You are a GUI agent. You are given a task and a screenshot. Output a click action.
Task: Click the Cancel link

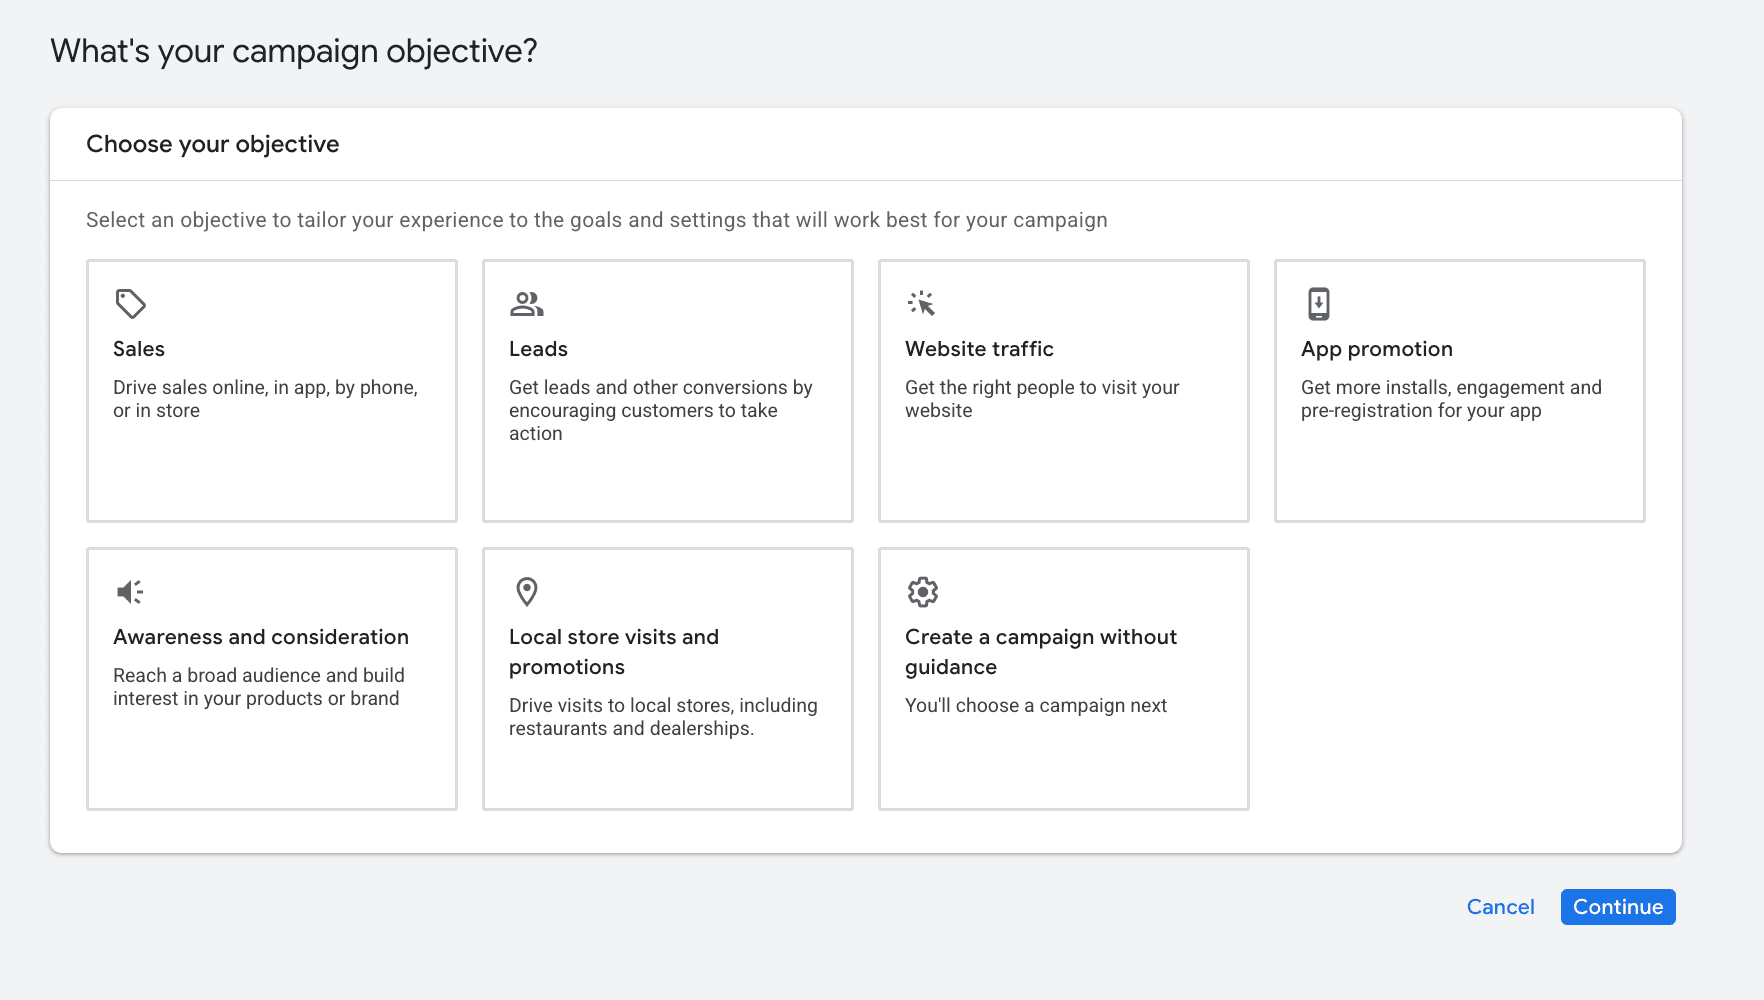(1500, 907)
